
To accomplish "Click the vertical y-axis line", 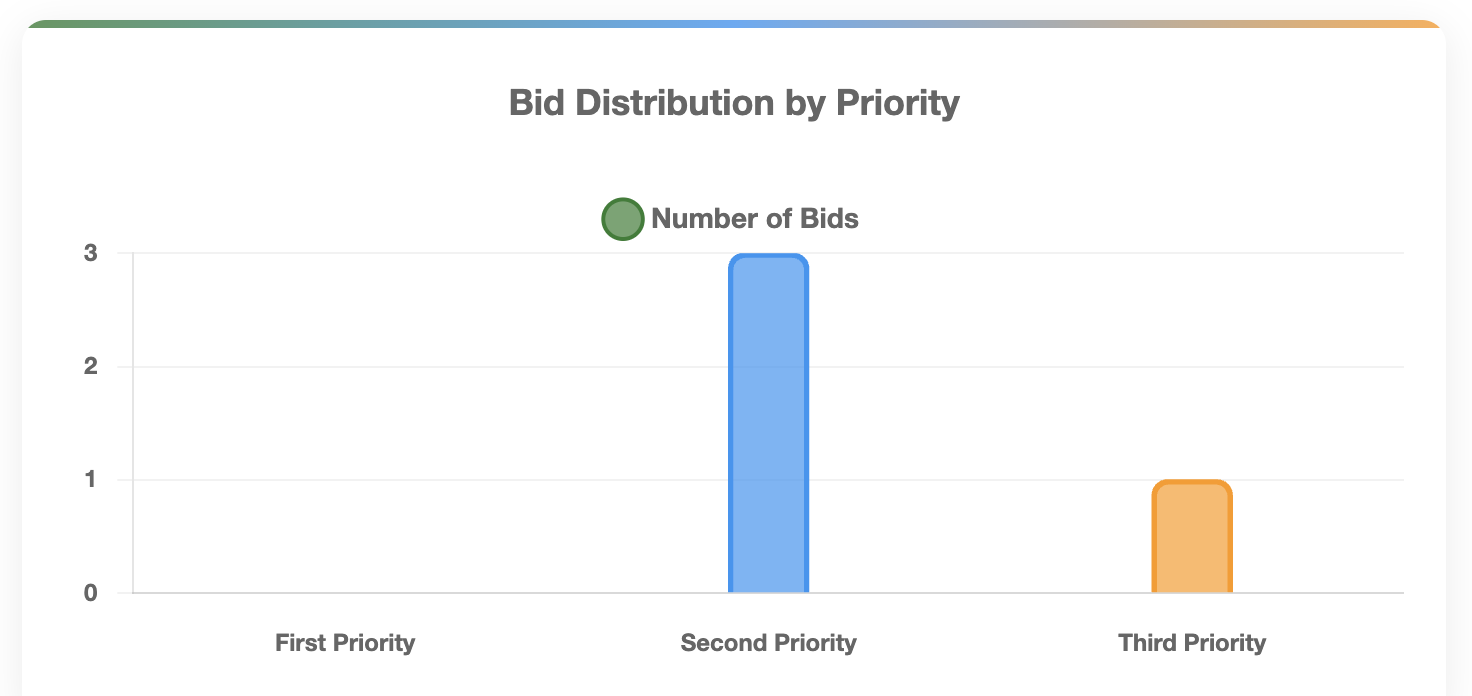I will (132, 420).
